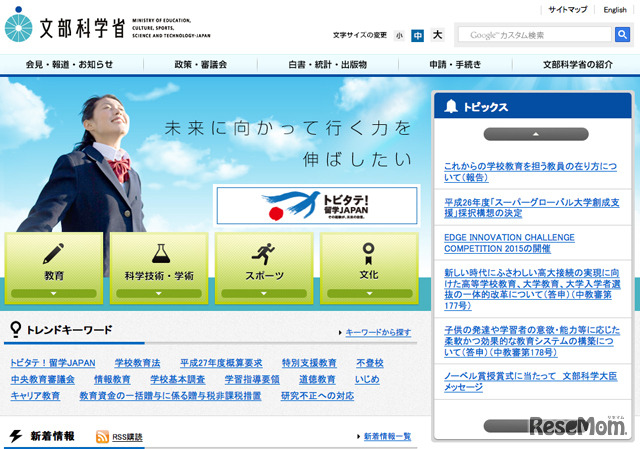Screen dimensions: 640x449
Task: Click keyword 研究不正への対応
Action: click(x=318, y=396)
